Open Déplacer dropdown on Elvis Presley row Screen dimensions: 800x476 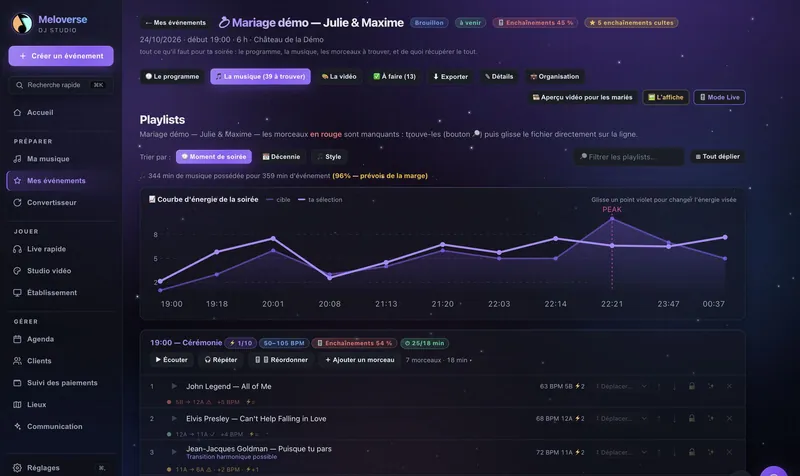[621, 418]
